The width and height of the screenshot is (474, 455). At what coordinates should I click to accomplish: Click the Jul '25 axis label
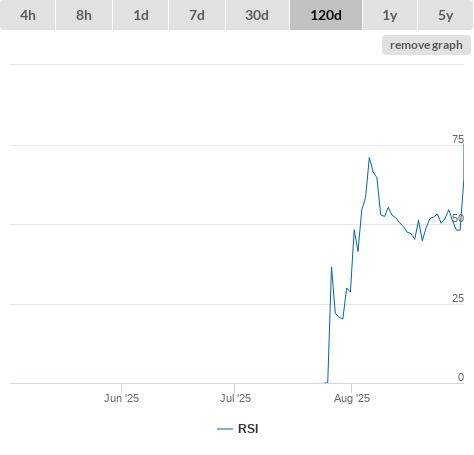(235, 398)
